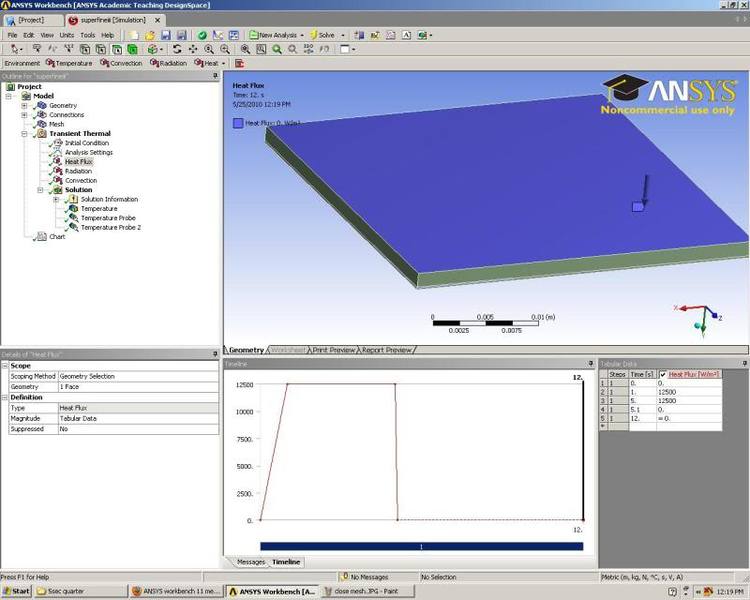
Task: Click the red icon after Heat dropdown
Action: coord(240,63)
